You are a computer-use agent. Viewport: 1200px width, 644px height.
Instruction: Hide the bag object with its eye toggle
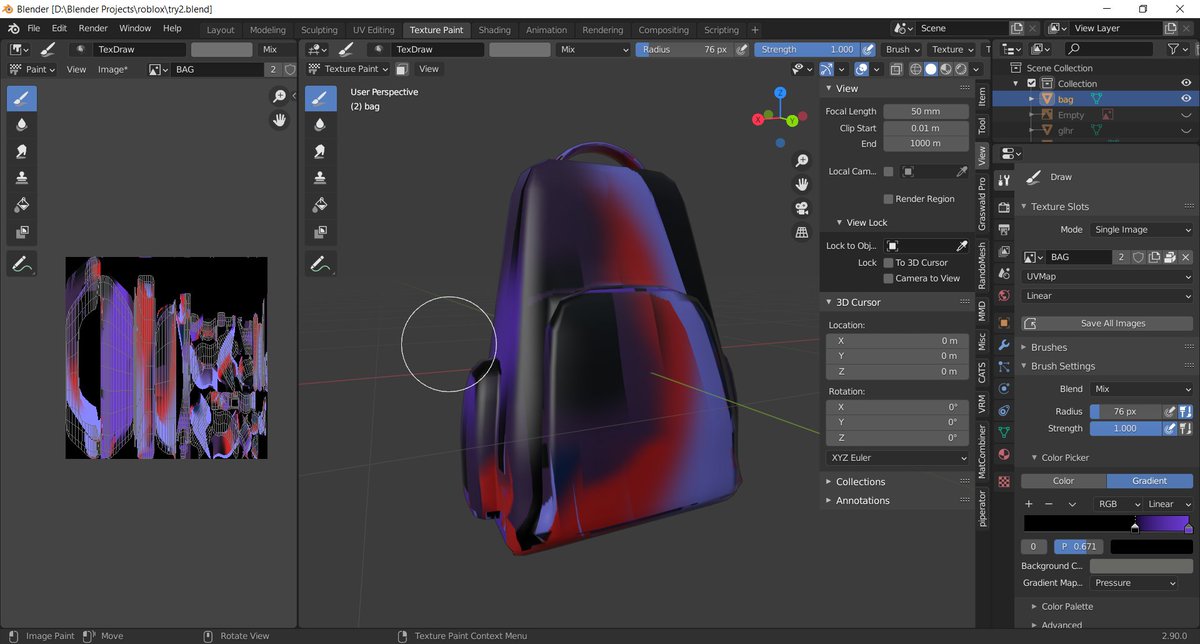click(x=1188, y=98)
